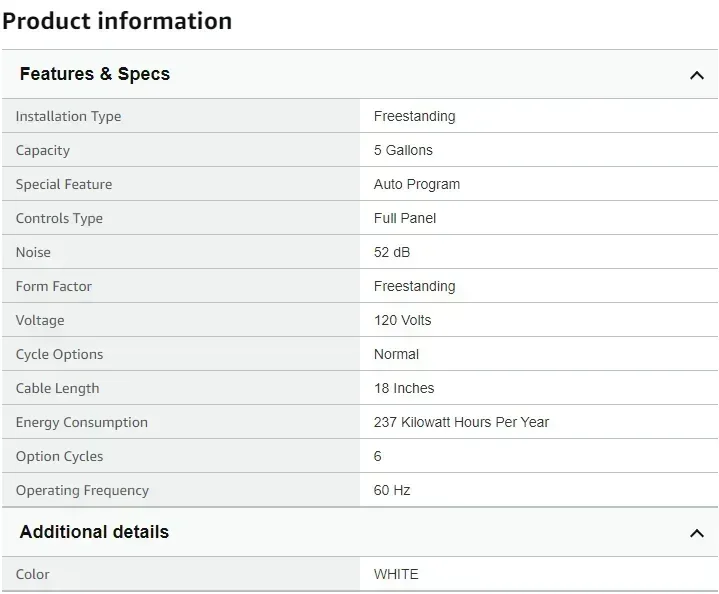The height and width of the screenshot is (594, 719).
Task: Click the Capacity 5 Gallons value
Action: 403,150
